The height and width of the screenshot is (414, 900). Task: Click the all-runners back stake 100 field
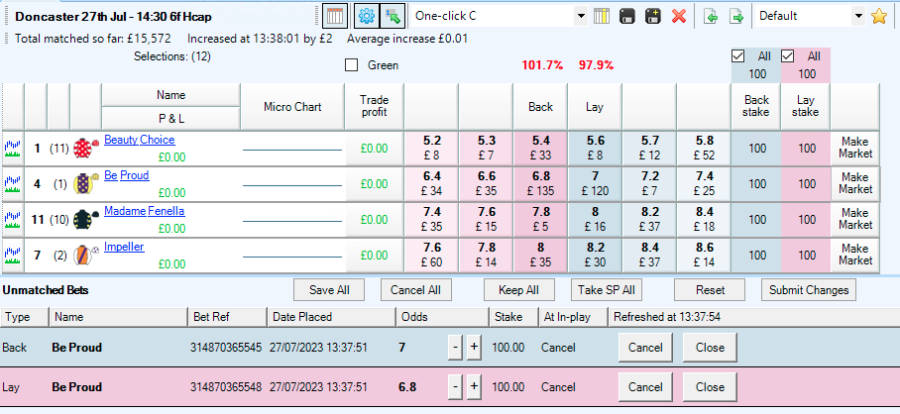click(x=757, y=74)
